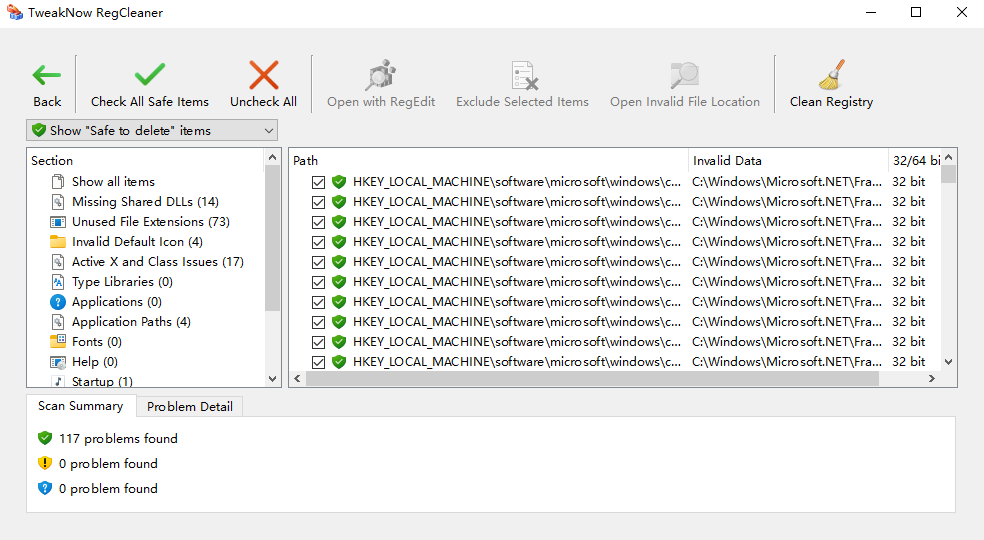Click the results list scroll right arrow
The height and width of the screenshot is (540, 984).
(931, 379)
